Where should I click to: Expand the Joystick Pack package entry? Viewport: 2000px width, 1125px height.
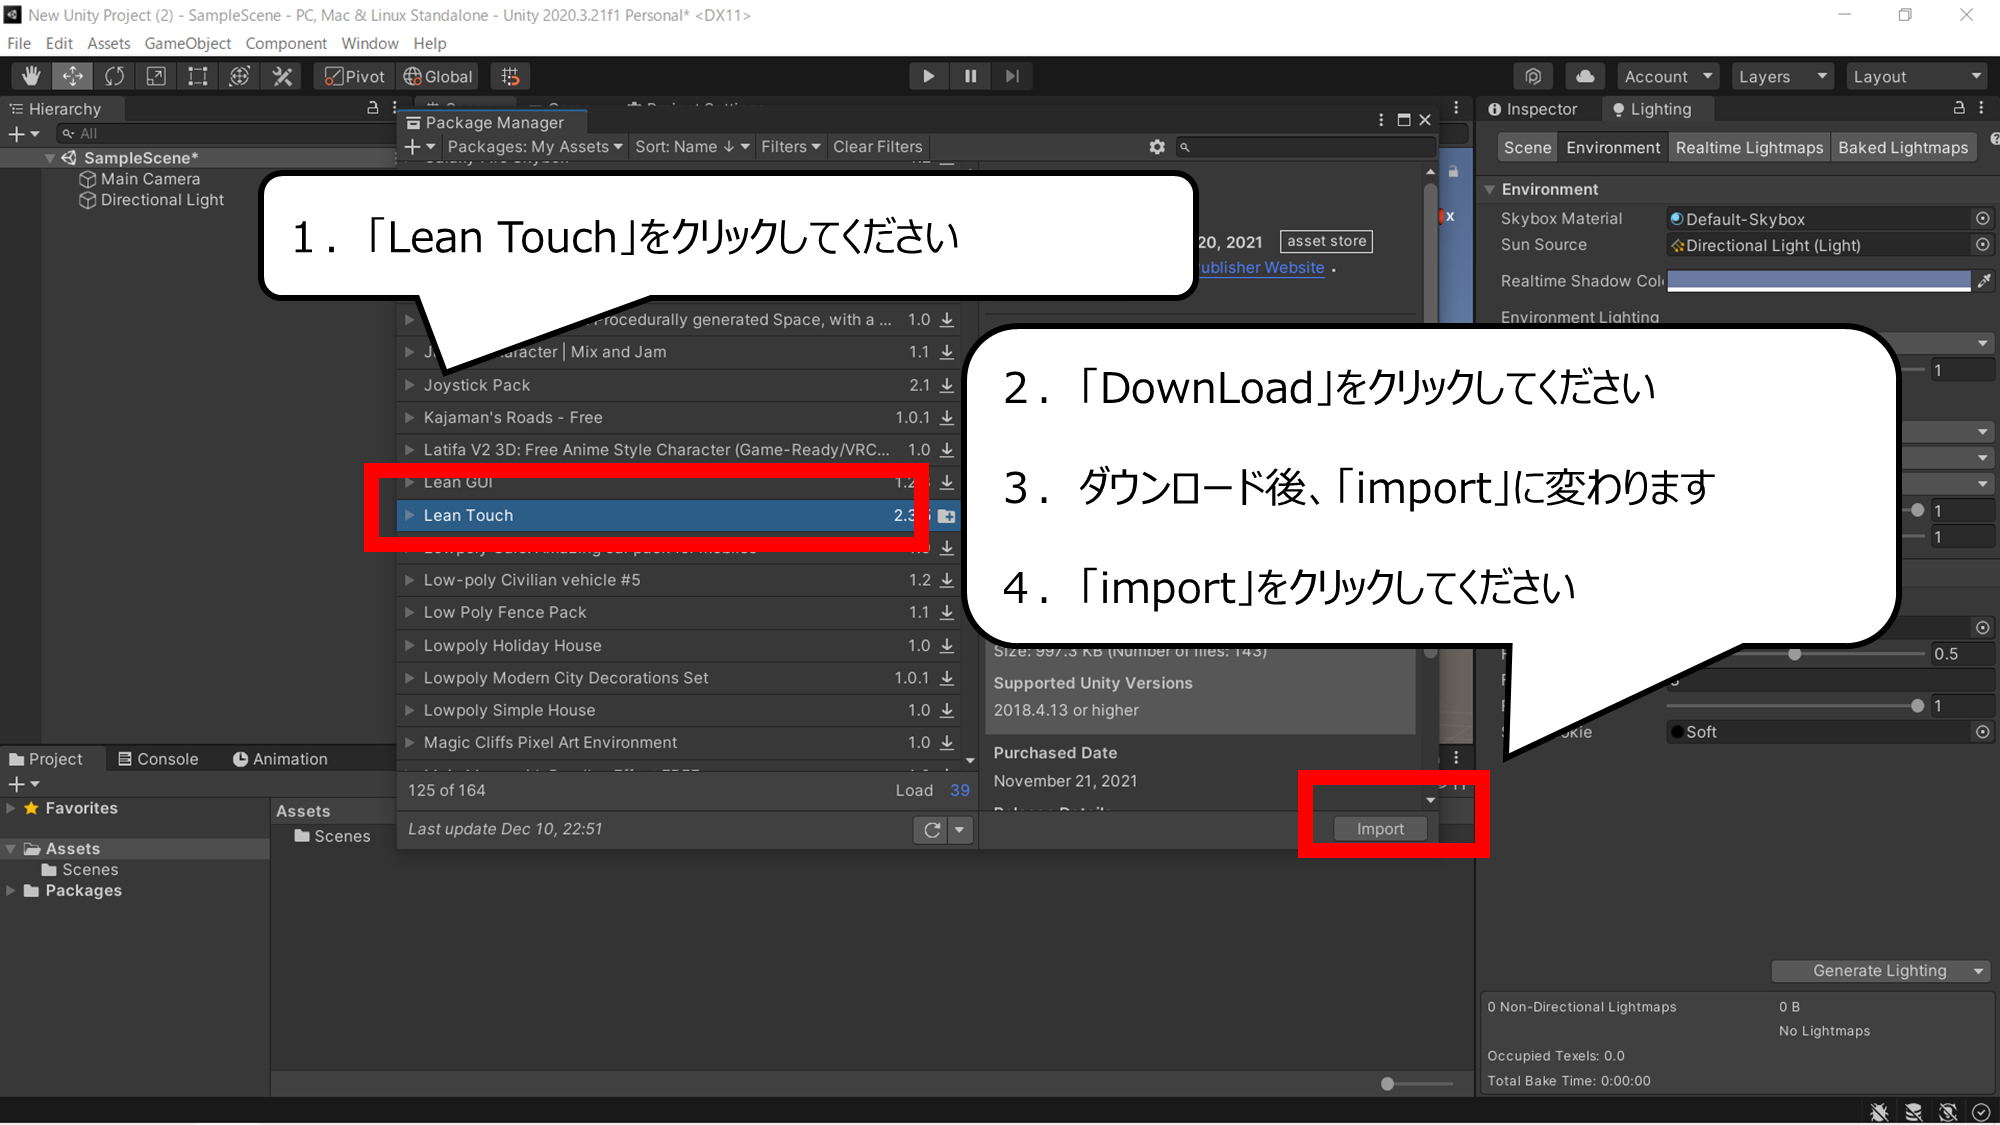pos(409,385)
